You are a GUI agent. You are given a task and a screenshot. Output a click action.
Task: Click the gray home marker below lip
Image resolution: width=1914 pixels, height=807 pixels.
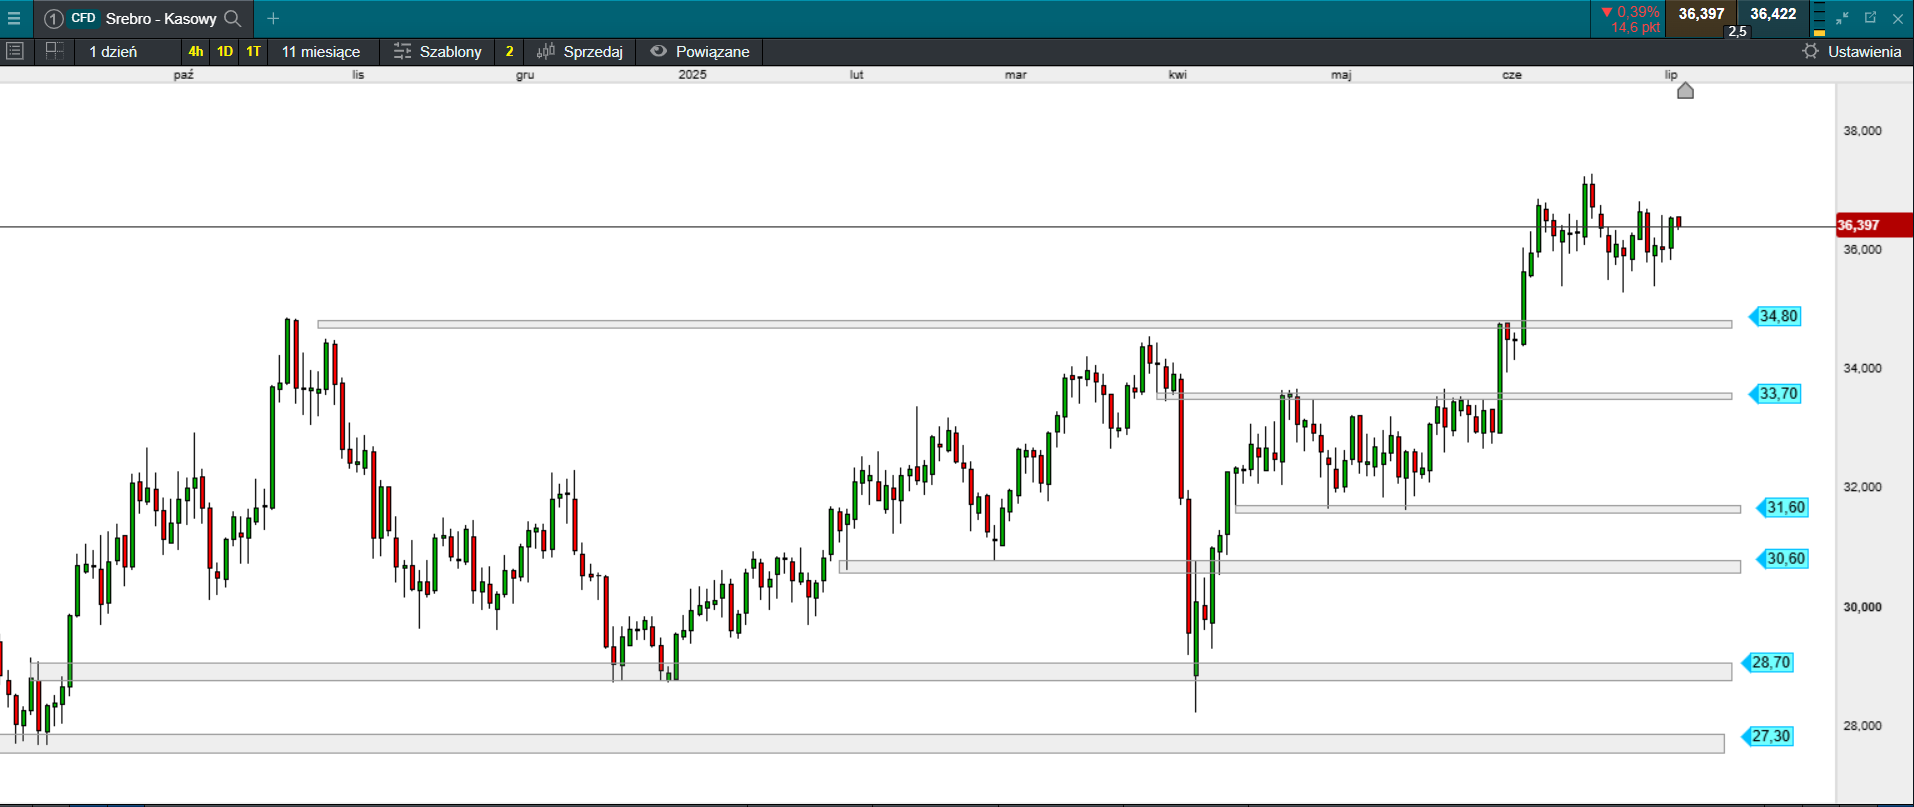click(1685, 91)
